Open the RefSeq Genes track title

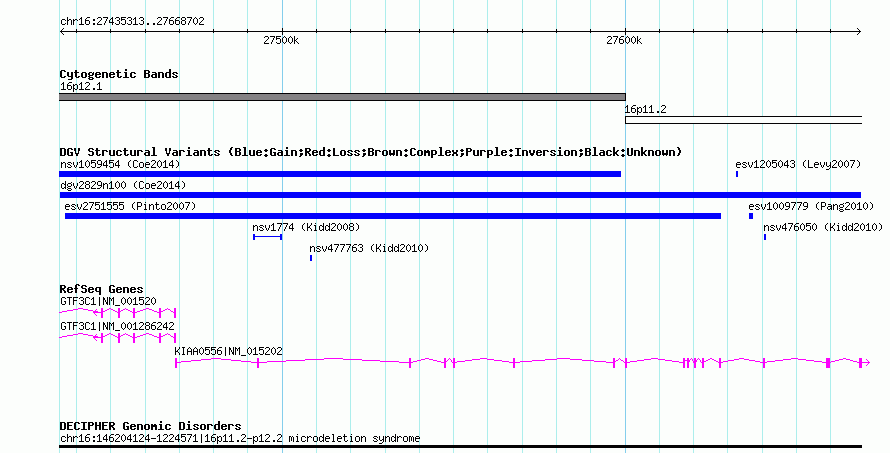coord(102,289)
